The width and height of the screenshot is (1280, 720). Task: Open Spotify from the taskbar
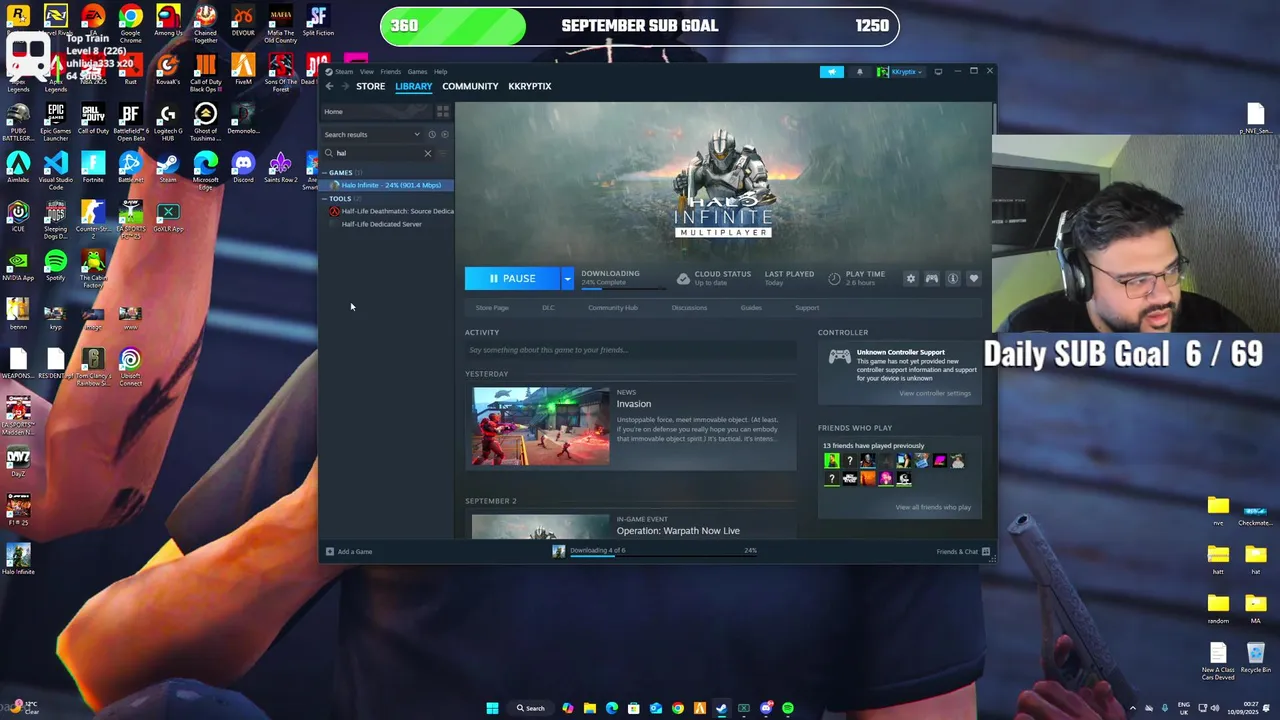click(x=788, y=708)
